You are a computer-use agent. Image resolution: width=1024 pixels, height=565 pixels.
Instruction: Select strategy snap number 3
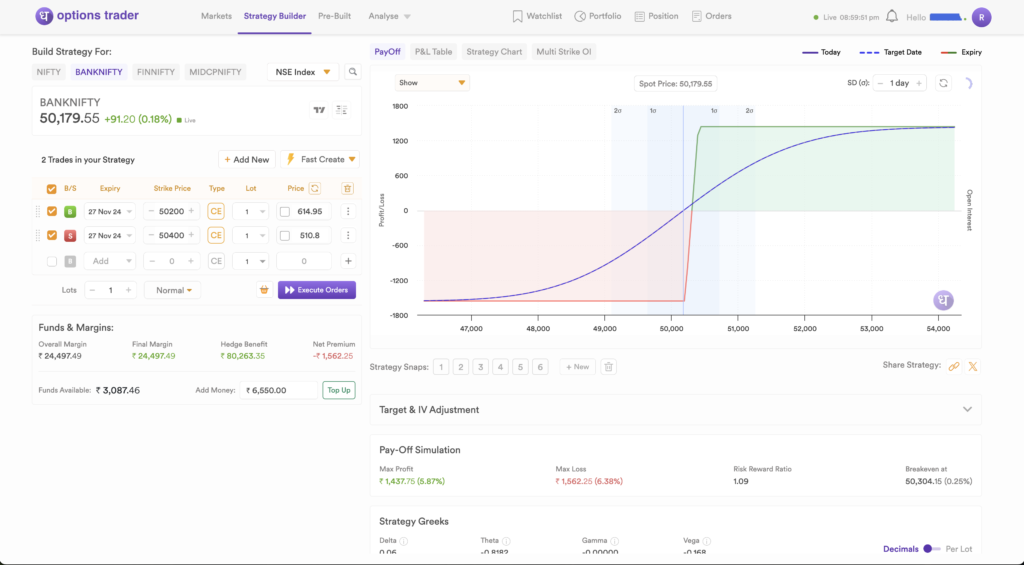[x=481, y=367]
